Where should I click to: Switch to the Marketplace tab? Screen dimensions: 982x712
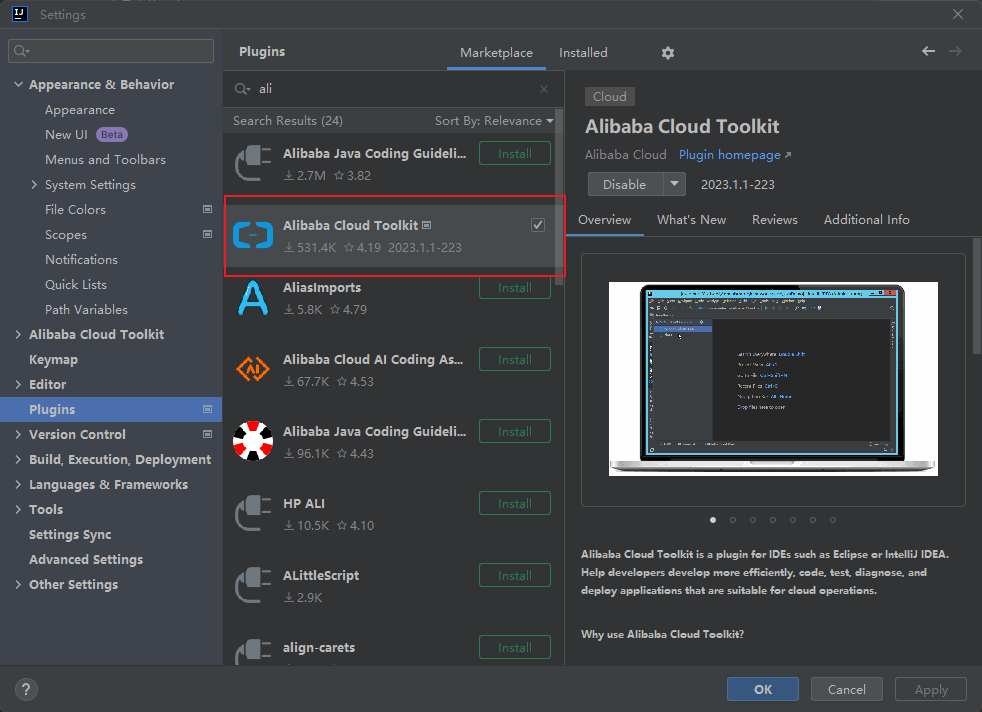point(496,53)
